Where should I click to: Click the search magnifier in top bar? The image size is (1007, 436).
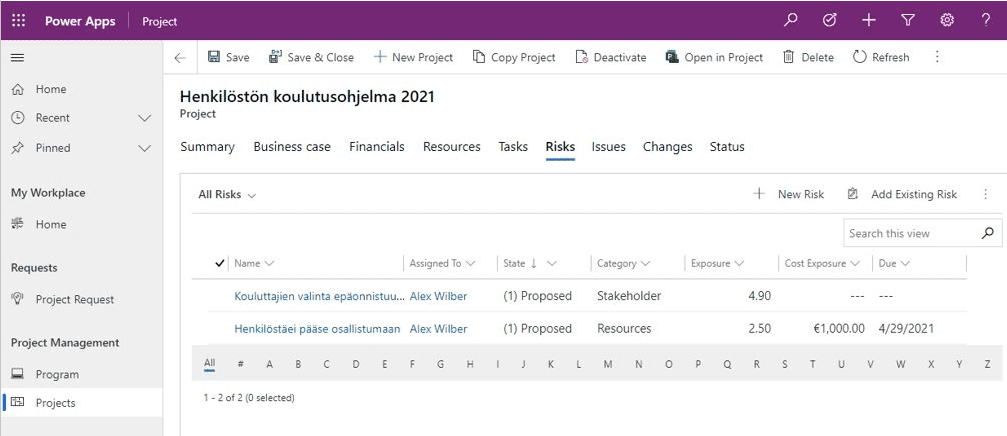click(791, 20)
